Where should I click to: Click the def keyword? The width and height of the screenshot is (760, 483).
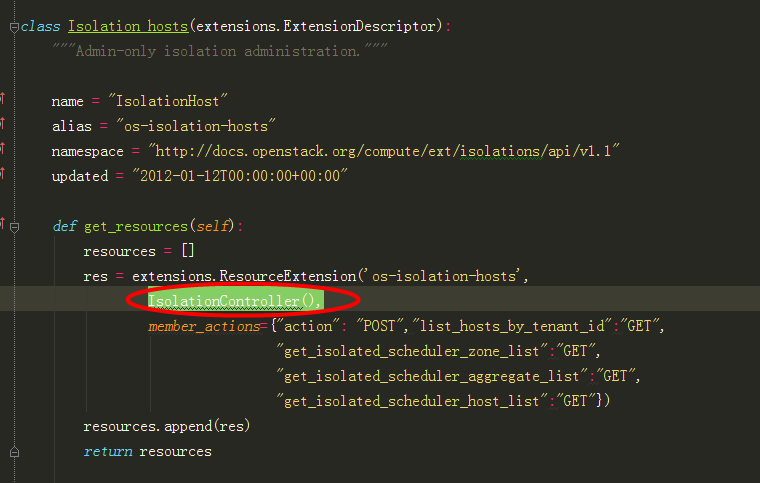tap(64, 226)
